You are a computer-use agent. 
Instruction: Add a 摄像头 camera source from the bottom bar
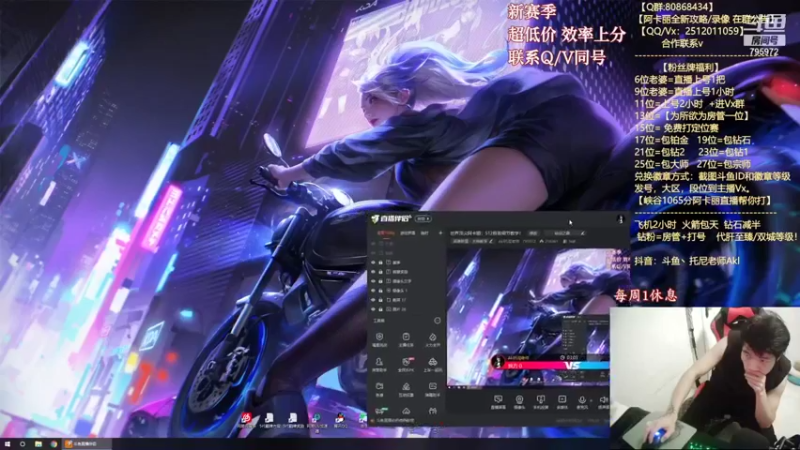(x=519, y=402)
